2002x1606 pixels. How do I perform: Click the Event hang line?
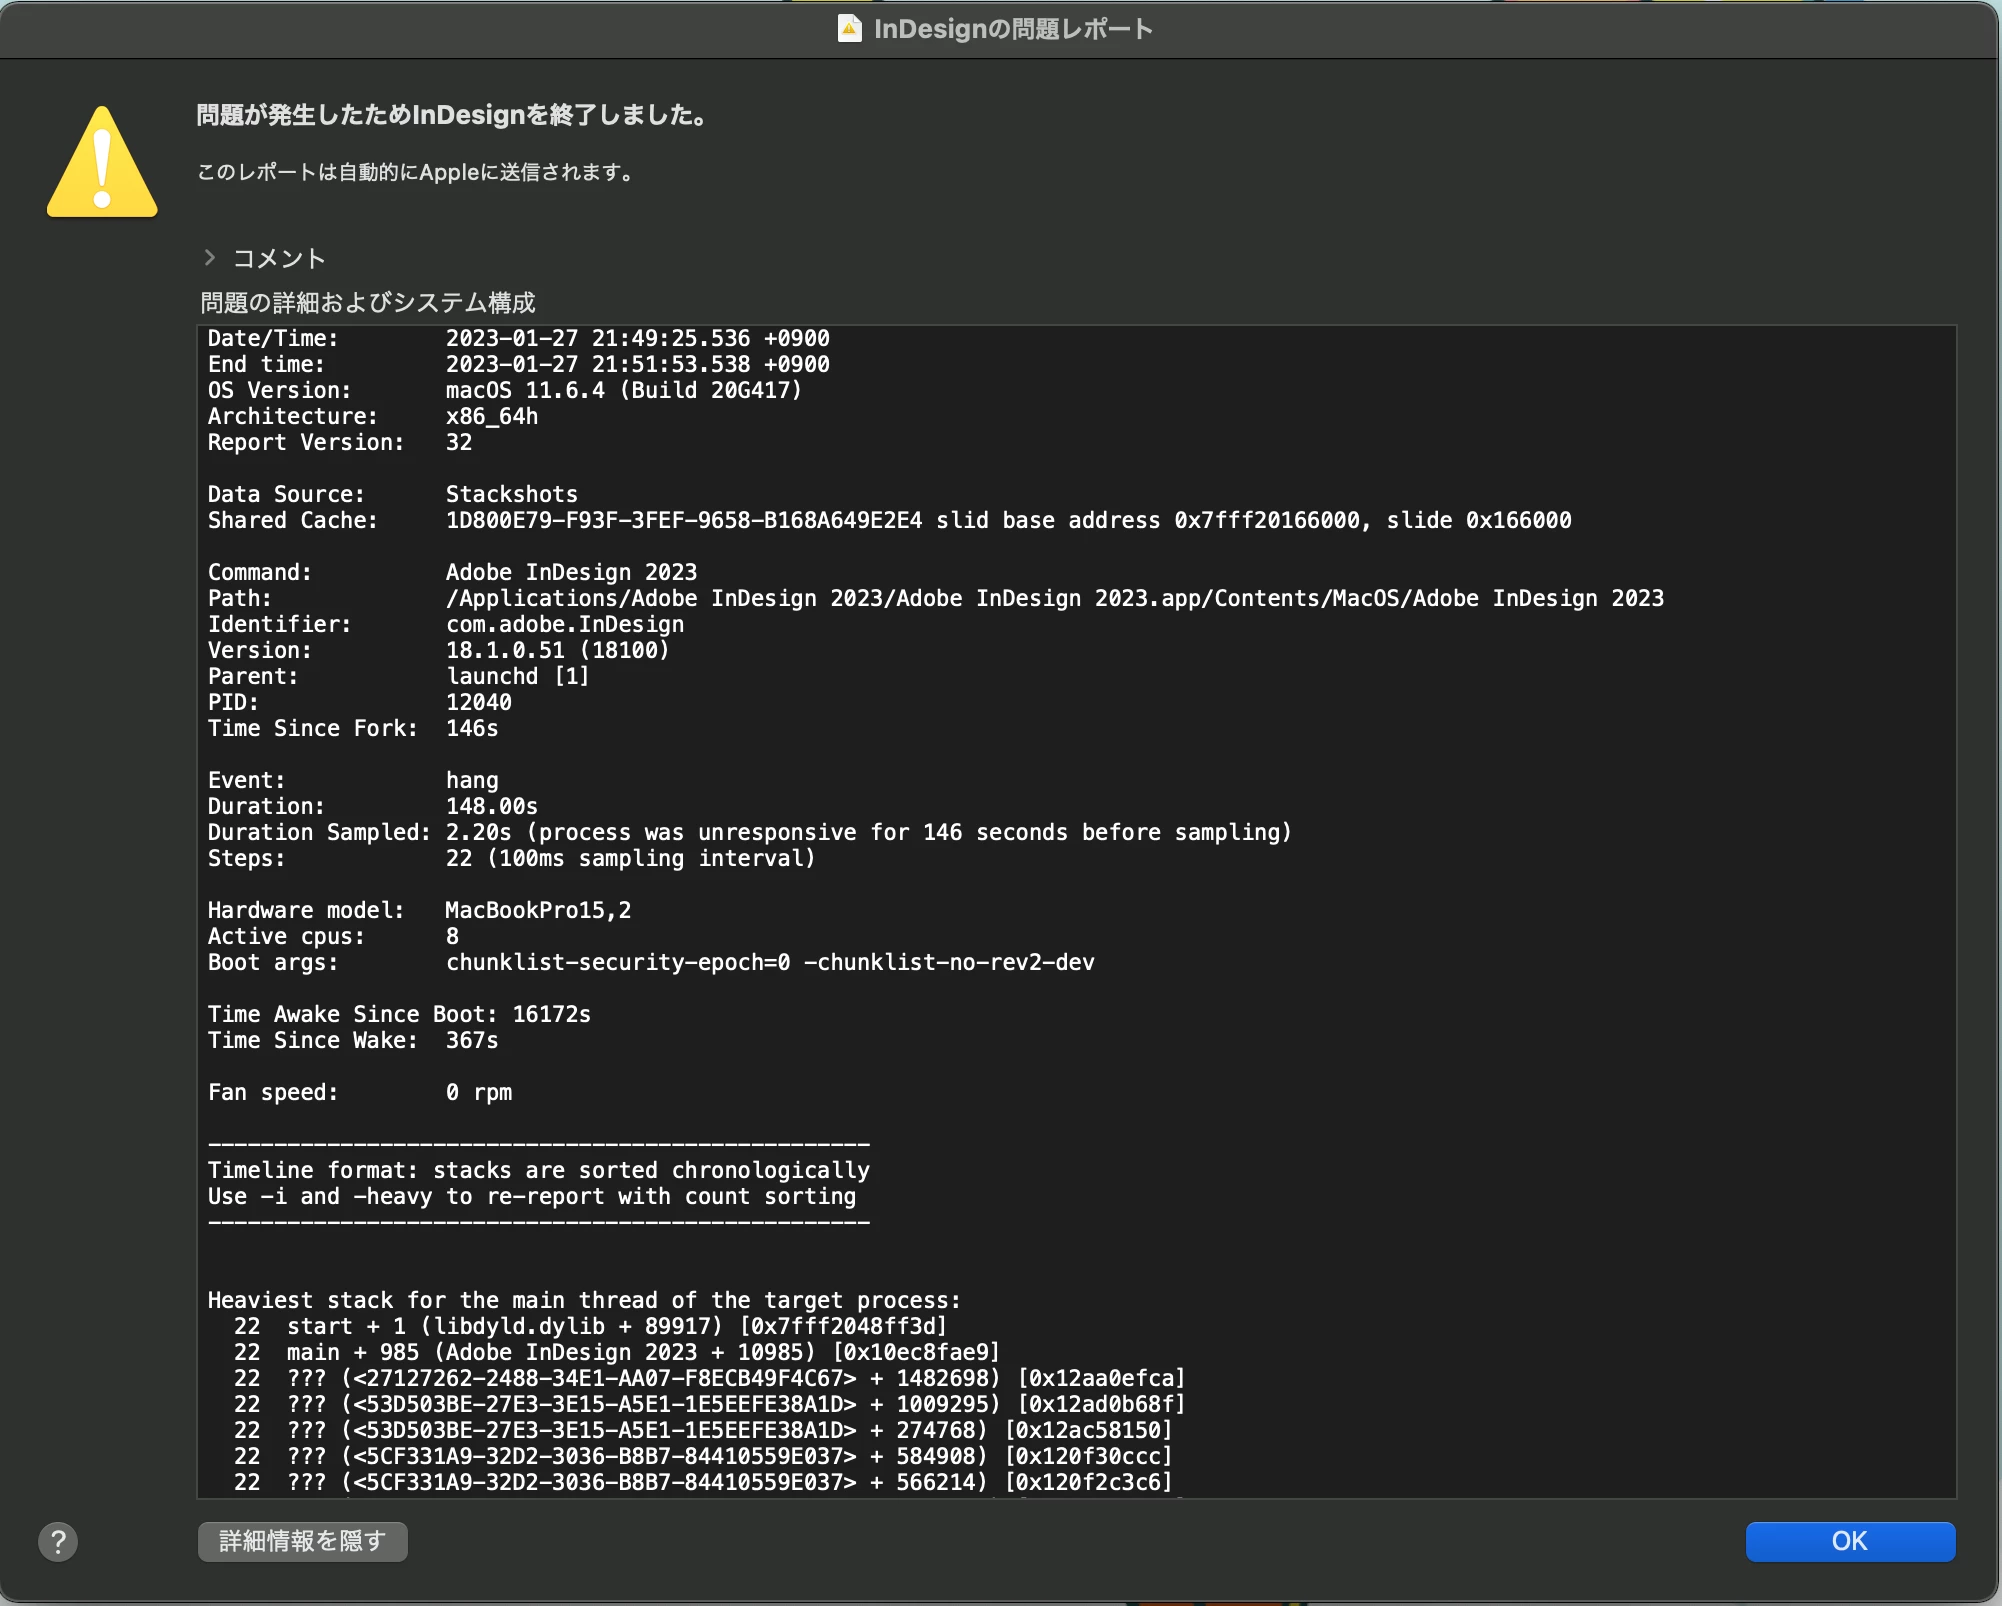pos(353,780)
